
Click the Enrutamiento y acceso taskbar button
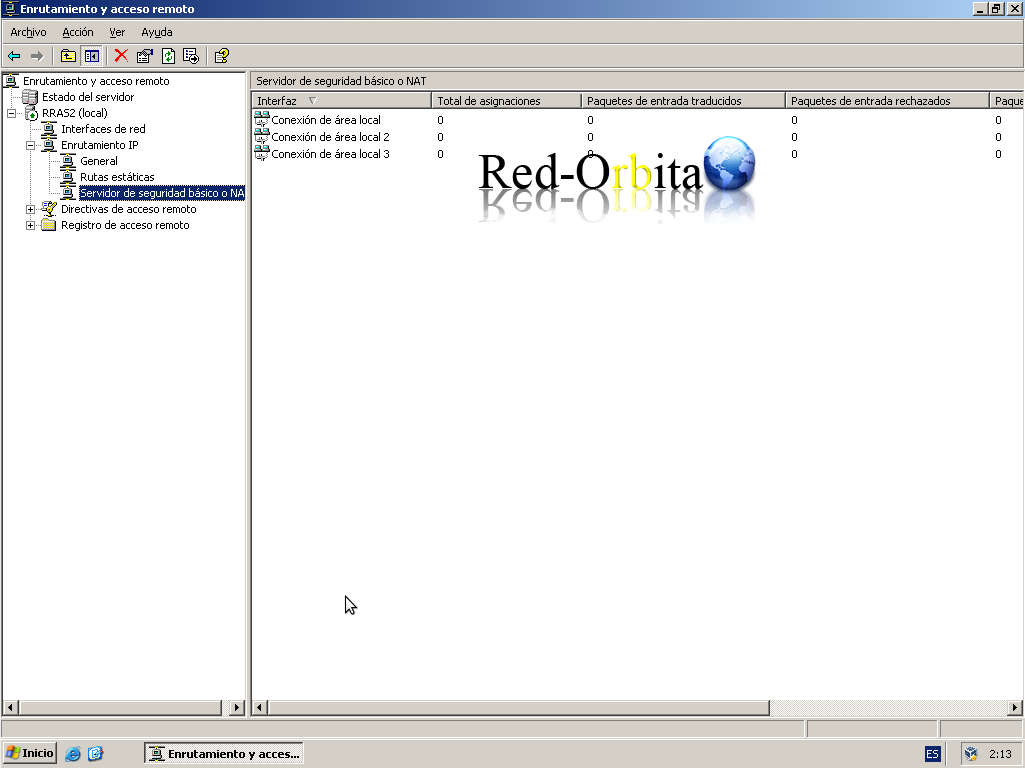[x=224, y=754]
